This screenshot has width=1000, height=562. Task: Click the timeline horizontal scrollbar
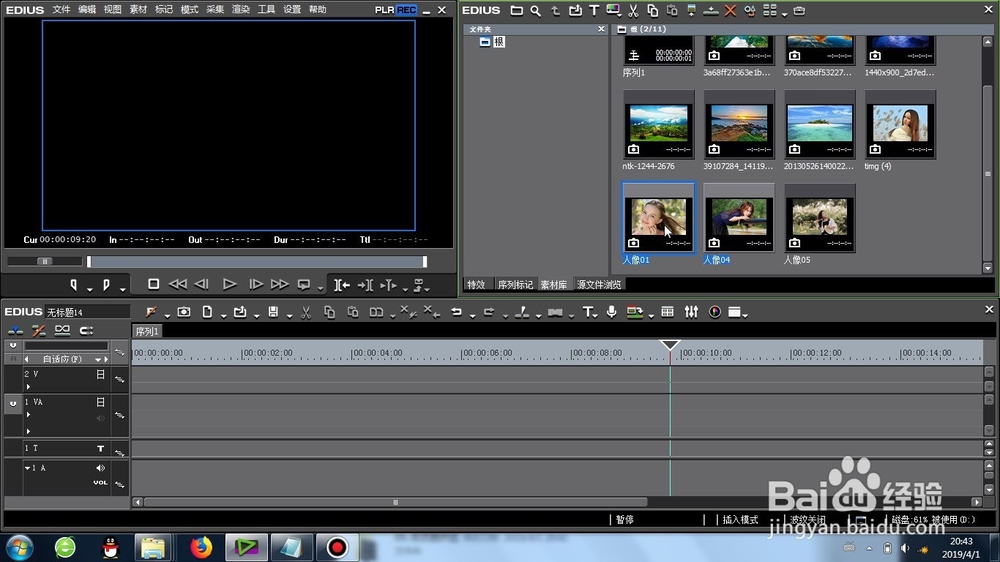395,502
